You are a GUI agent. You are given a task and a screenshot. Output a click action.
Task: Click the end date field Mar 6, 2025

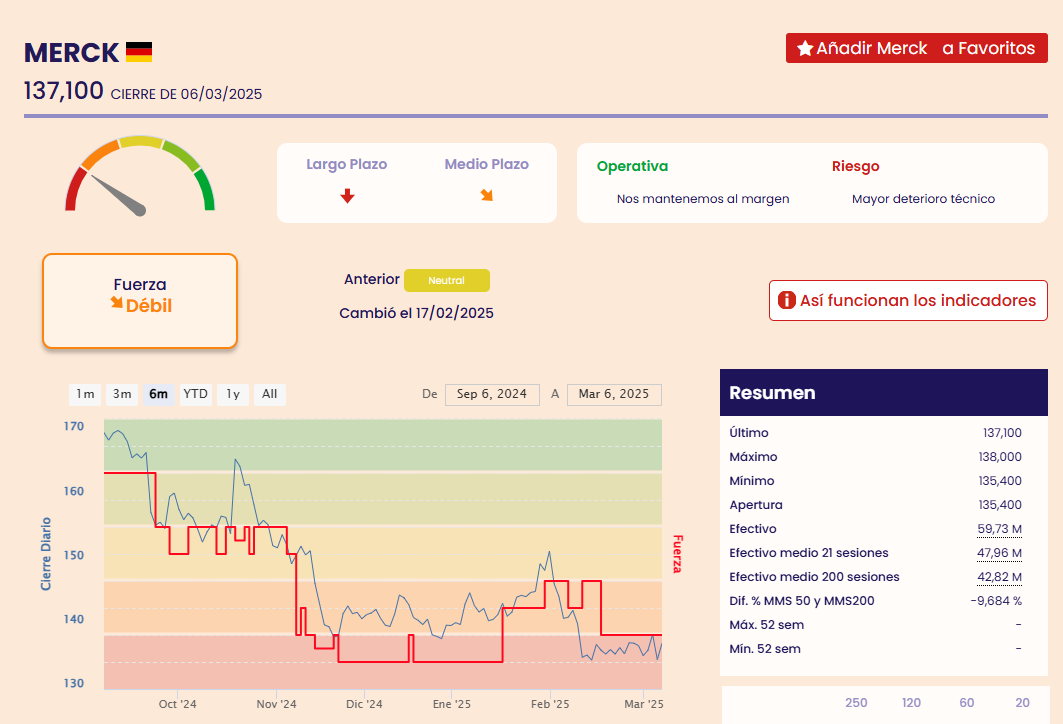tap(614, 395)
